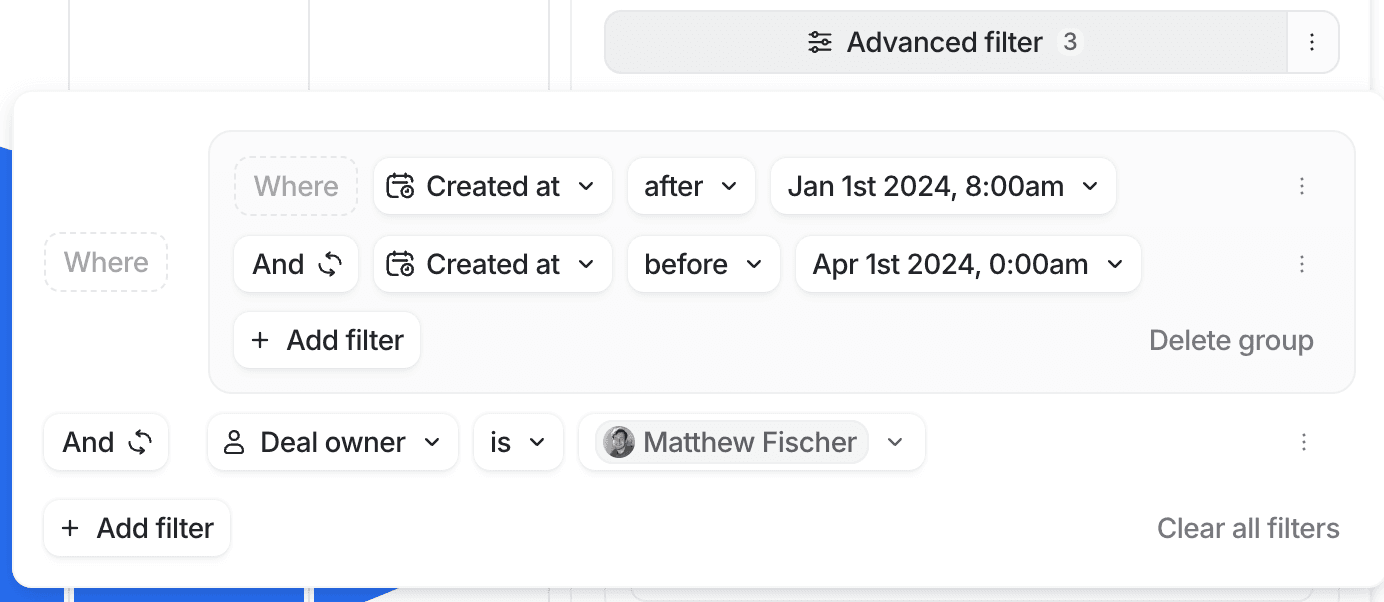Click the Advanced filter sliders icon
Screen dimensions: 1384x602
(820, 42)
